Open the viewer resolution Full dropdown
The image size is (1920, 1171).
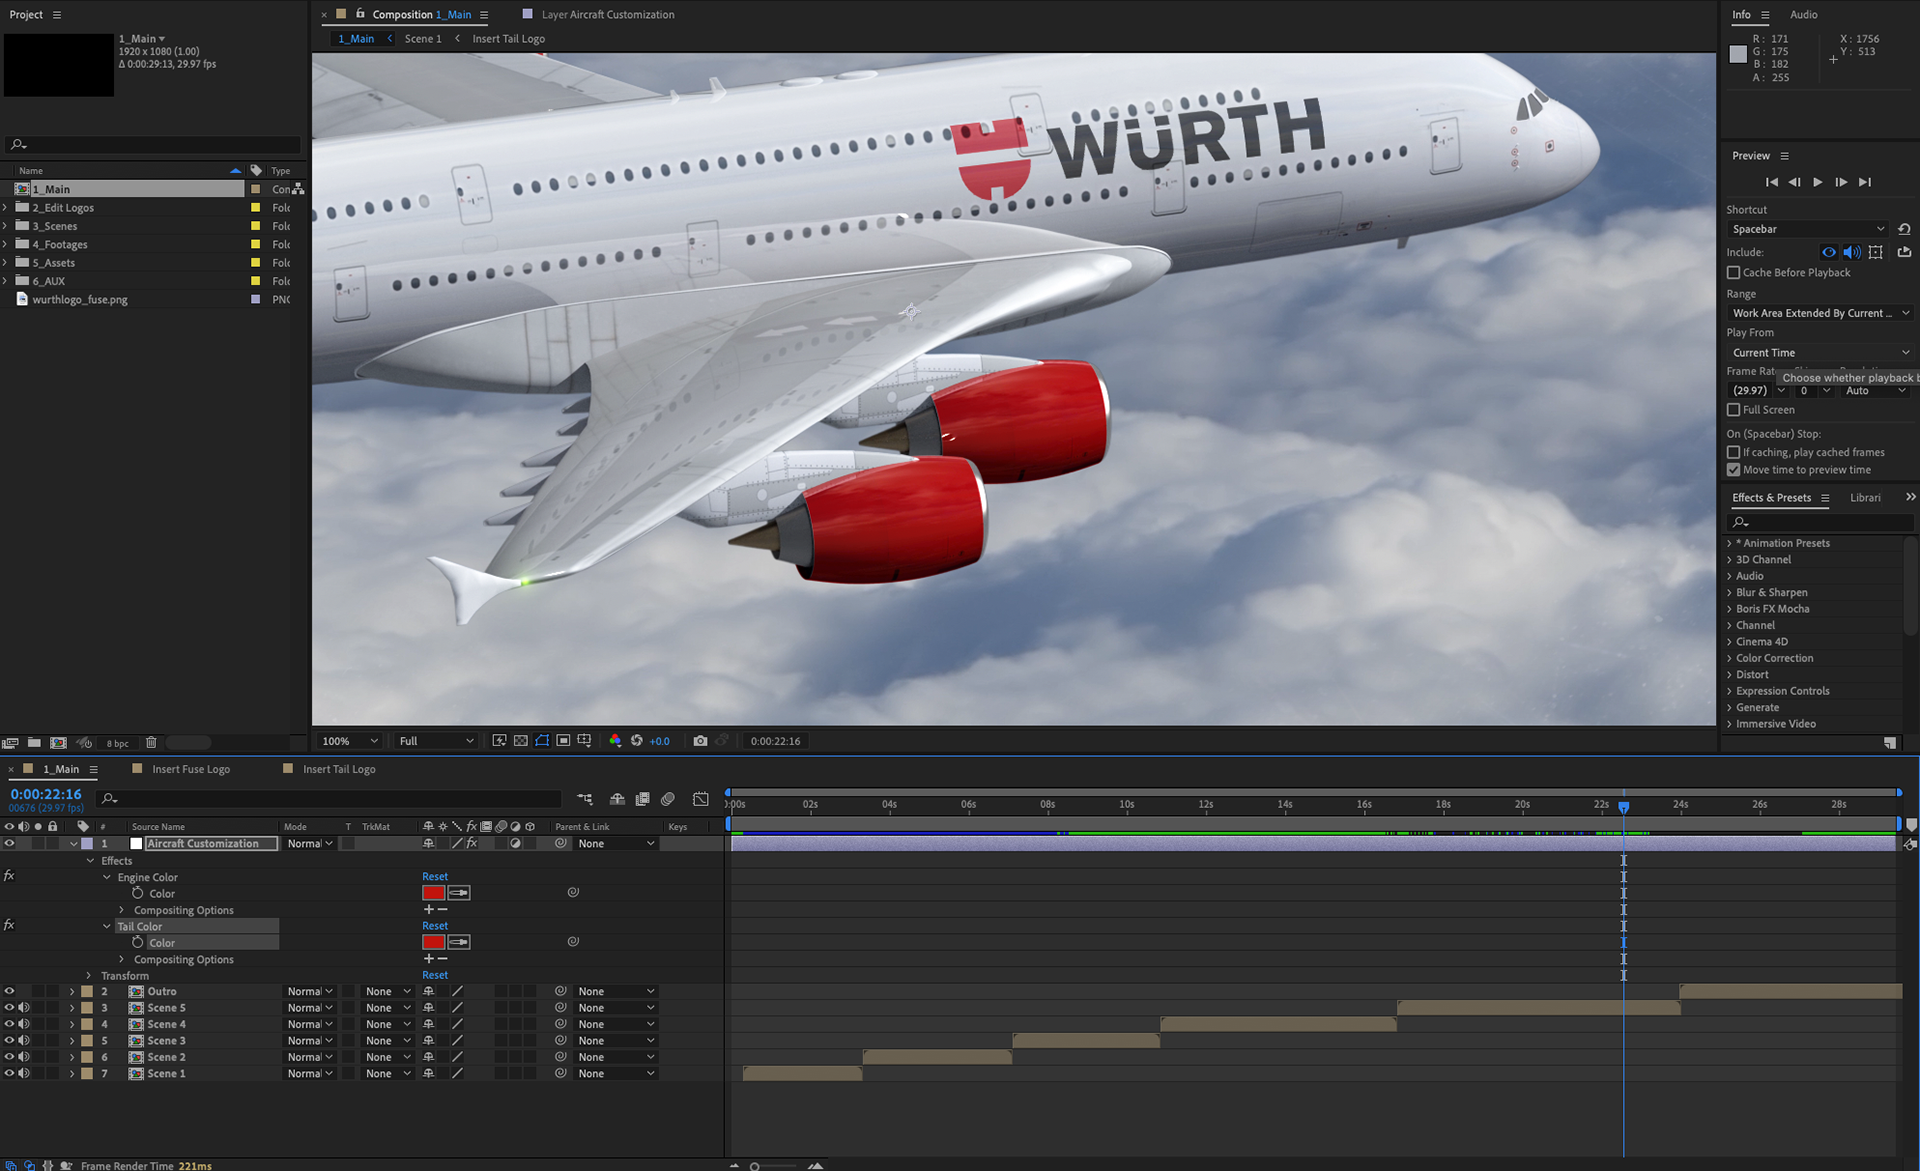tap(436, 741)
